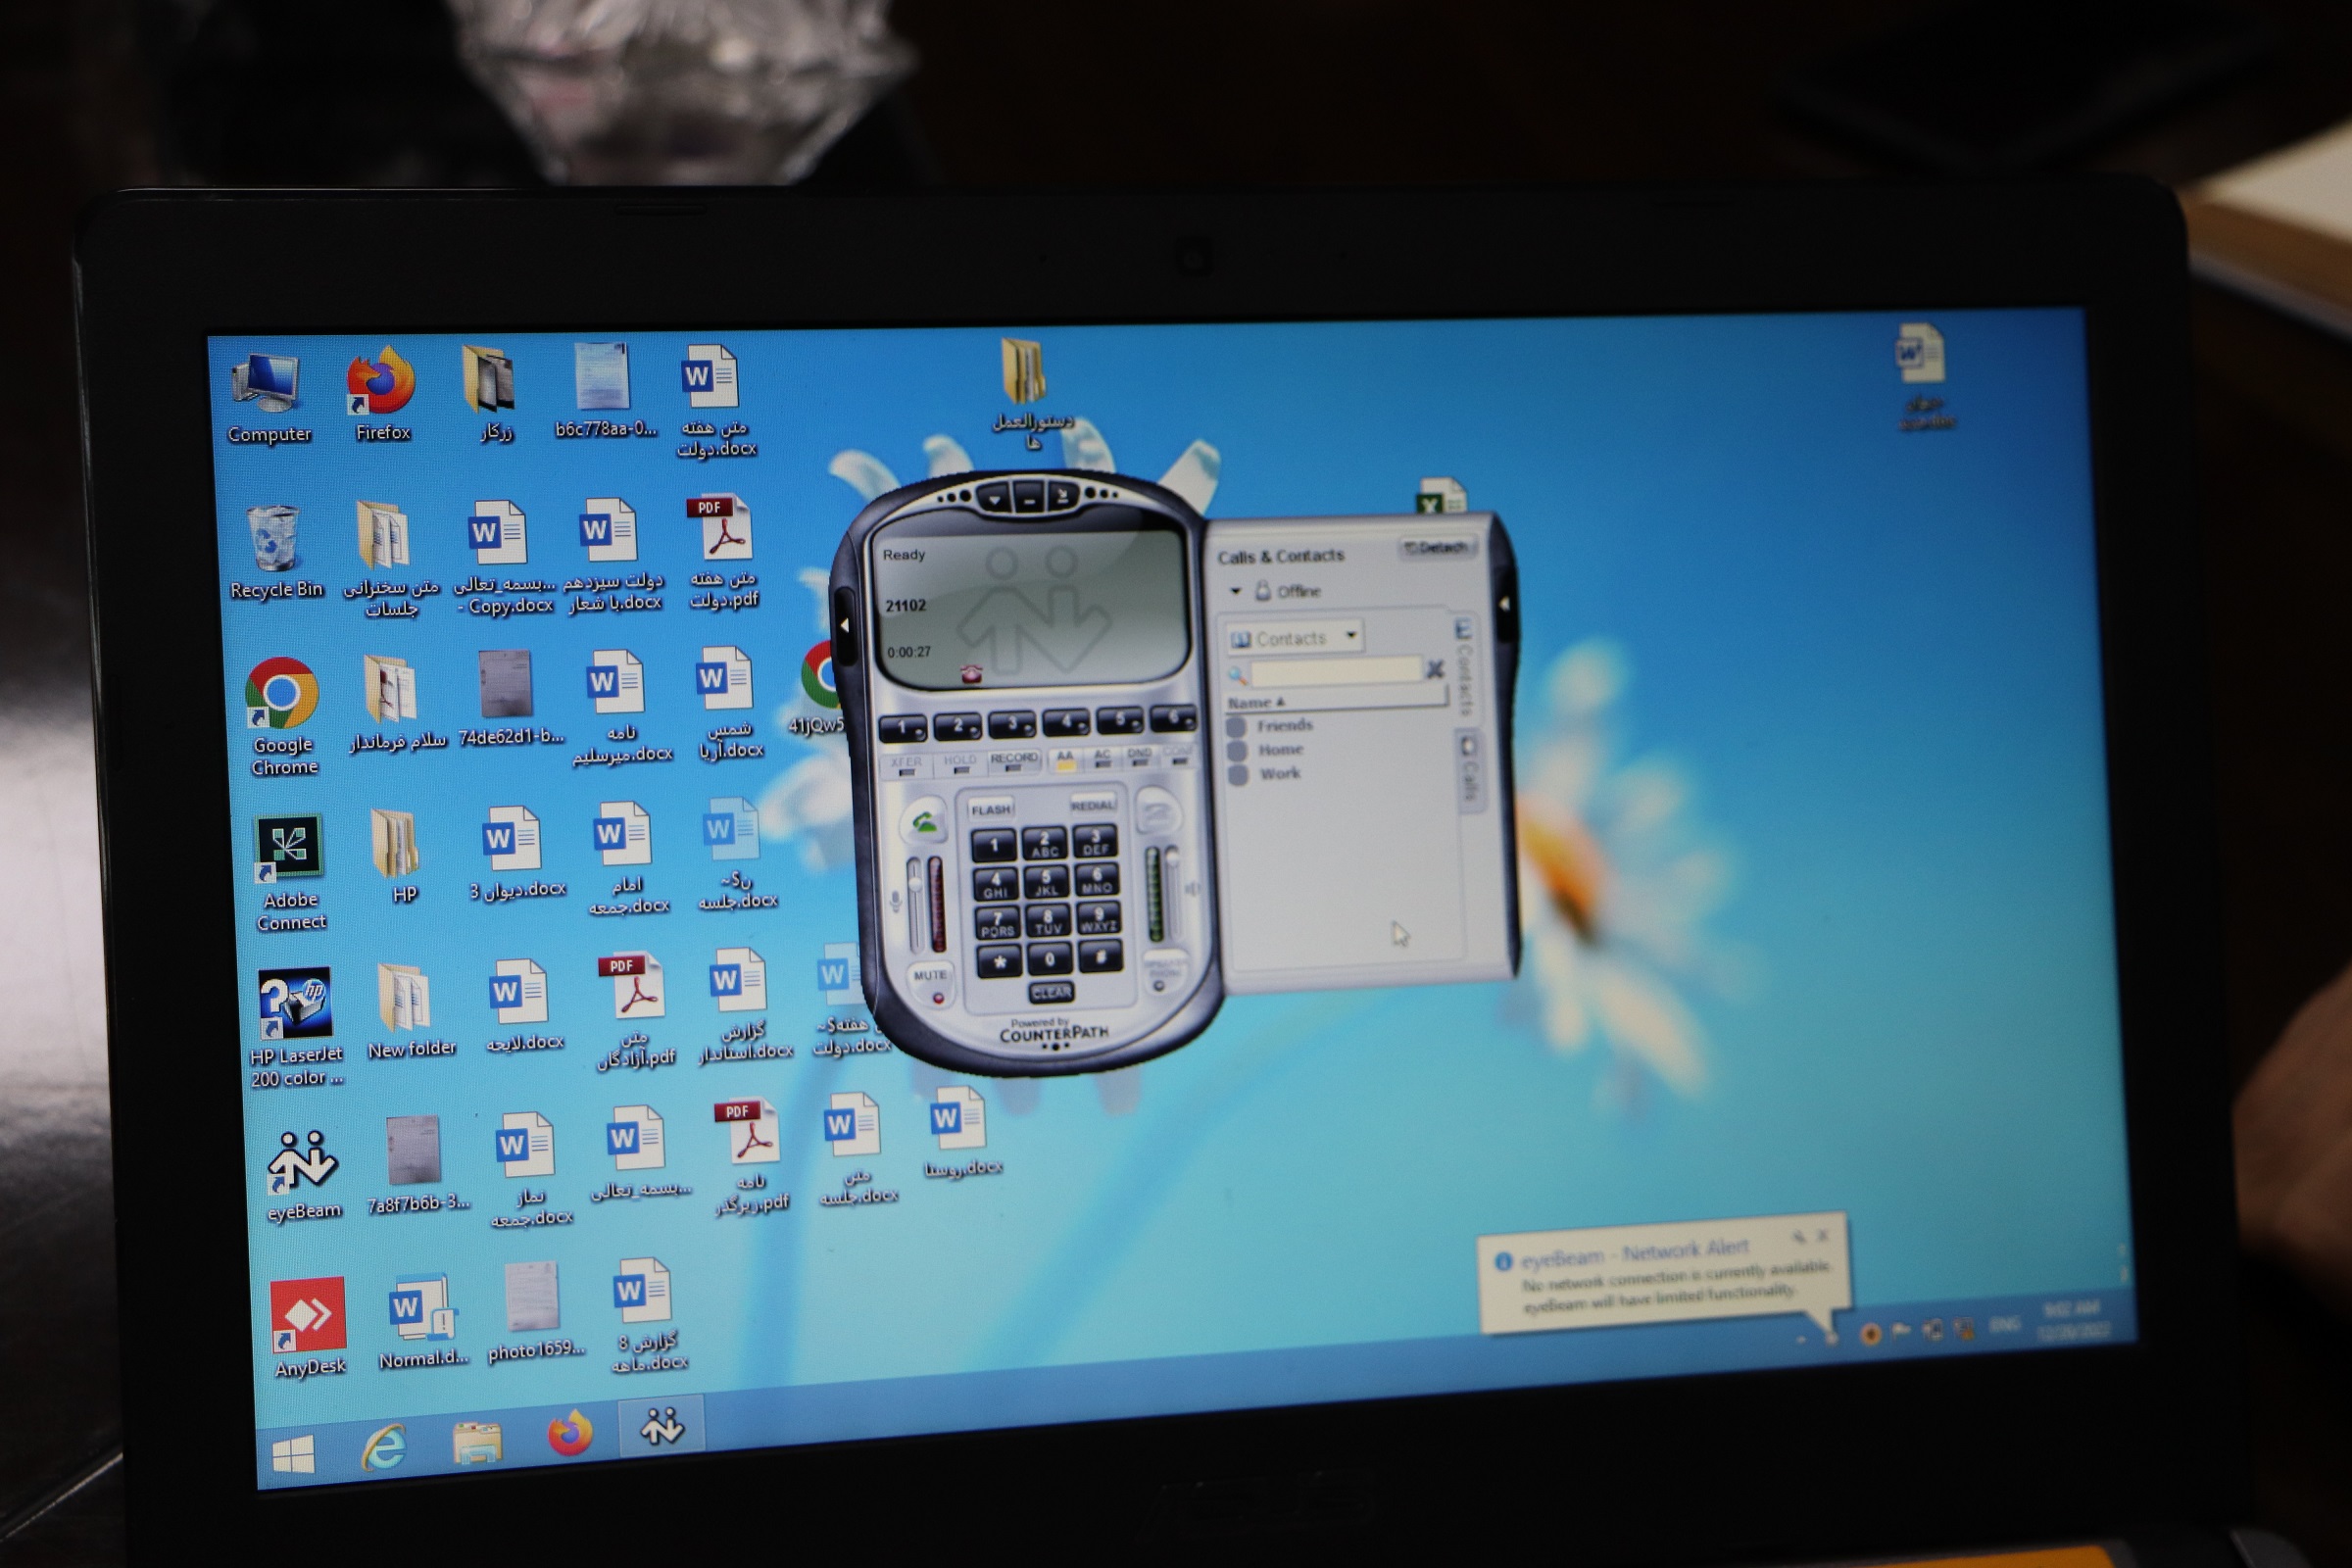This screenshot has height=1568, width=2352.
Task: Launch AnyDesk desktop shortcut
Action: tap(309, 1316)
